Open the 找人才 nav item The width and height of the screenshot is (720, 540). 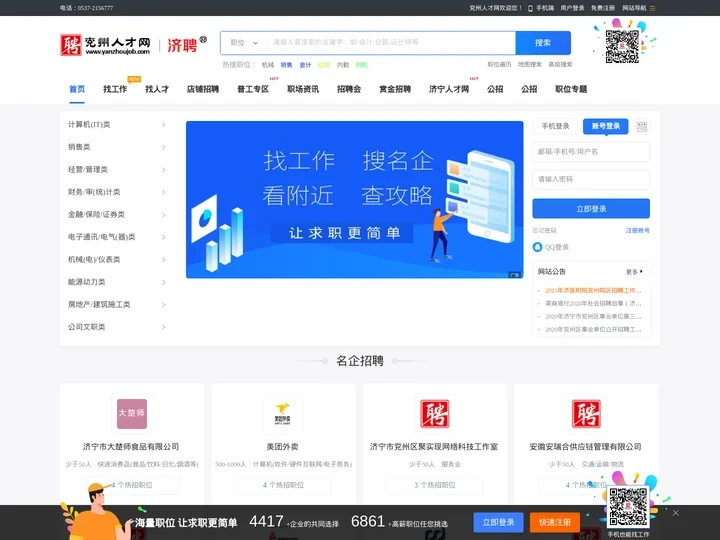157,89
